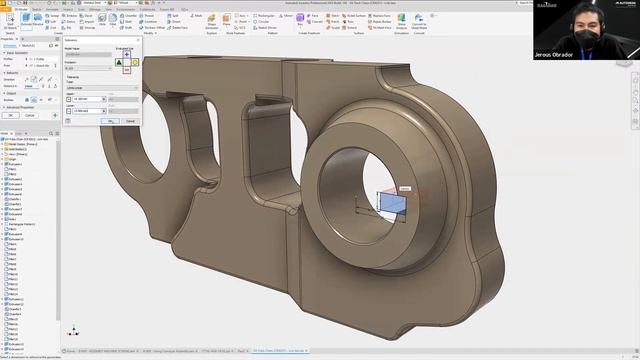Edit the Lower tolerance value field
Viewport: 640px width, 360px height.
[87, 111]
